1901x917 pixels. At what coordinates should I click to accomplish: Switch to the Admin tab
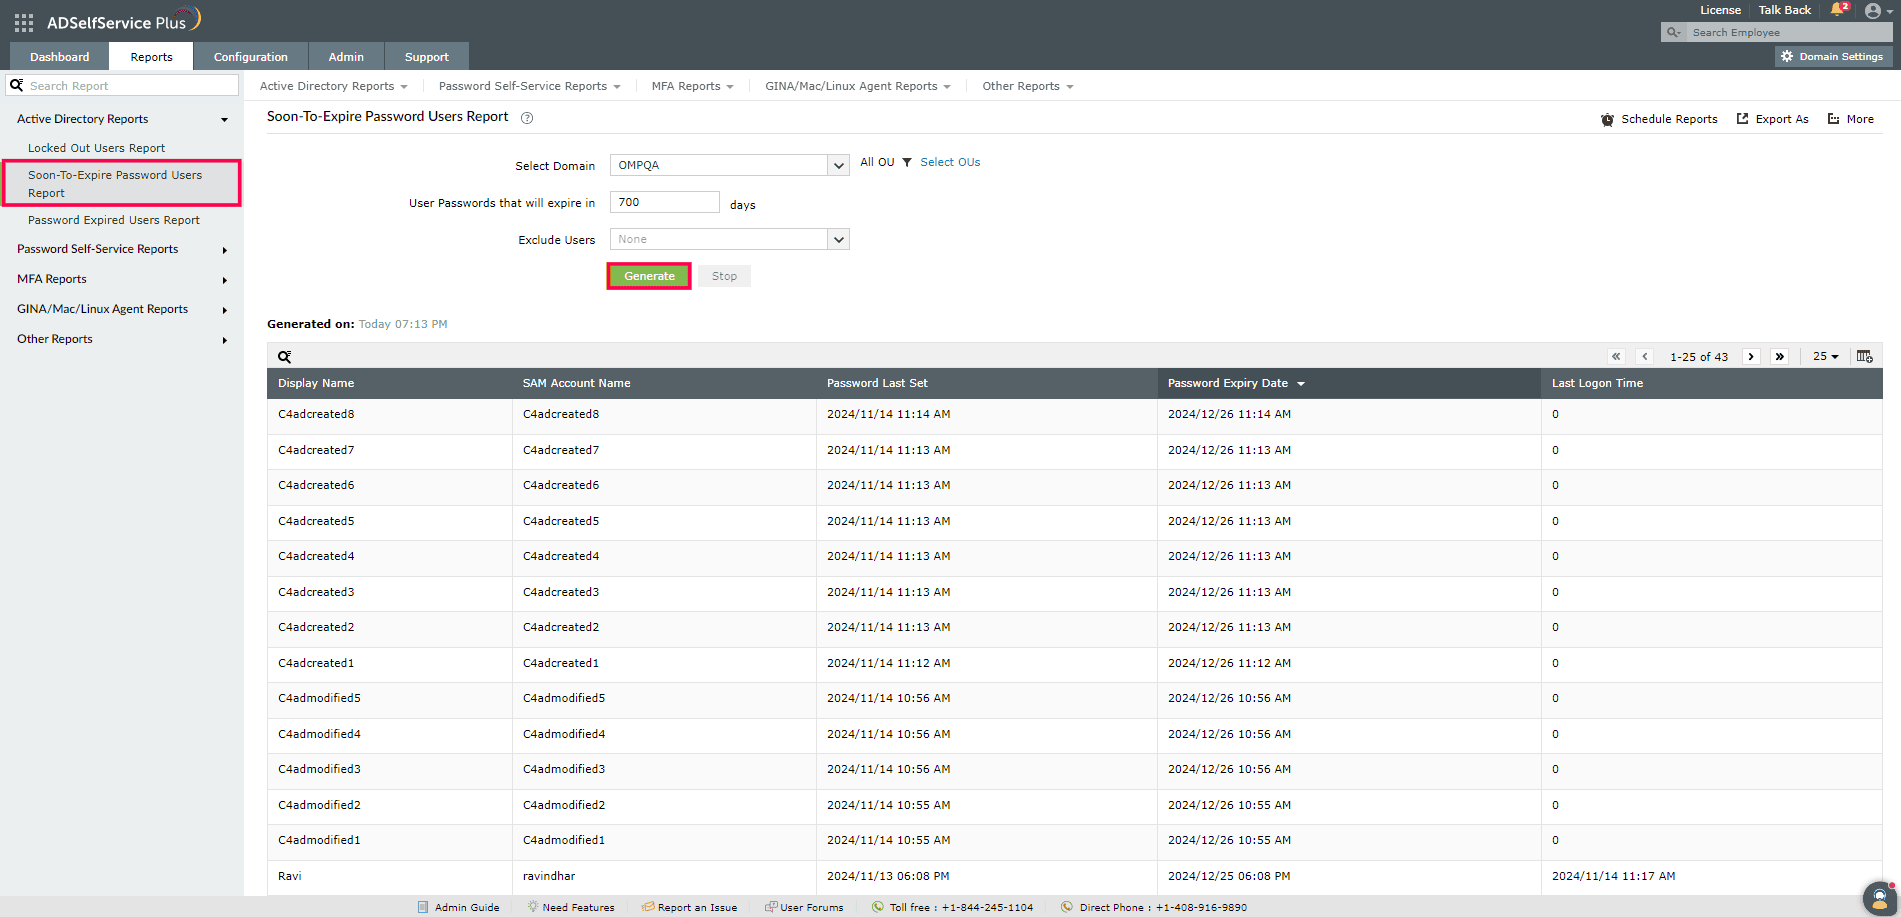346,57
